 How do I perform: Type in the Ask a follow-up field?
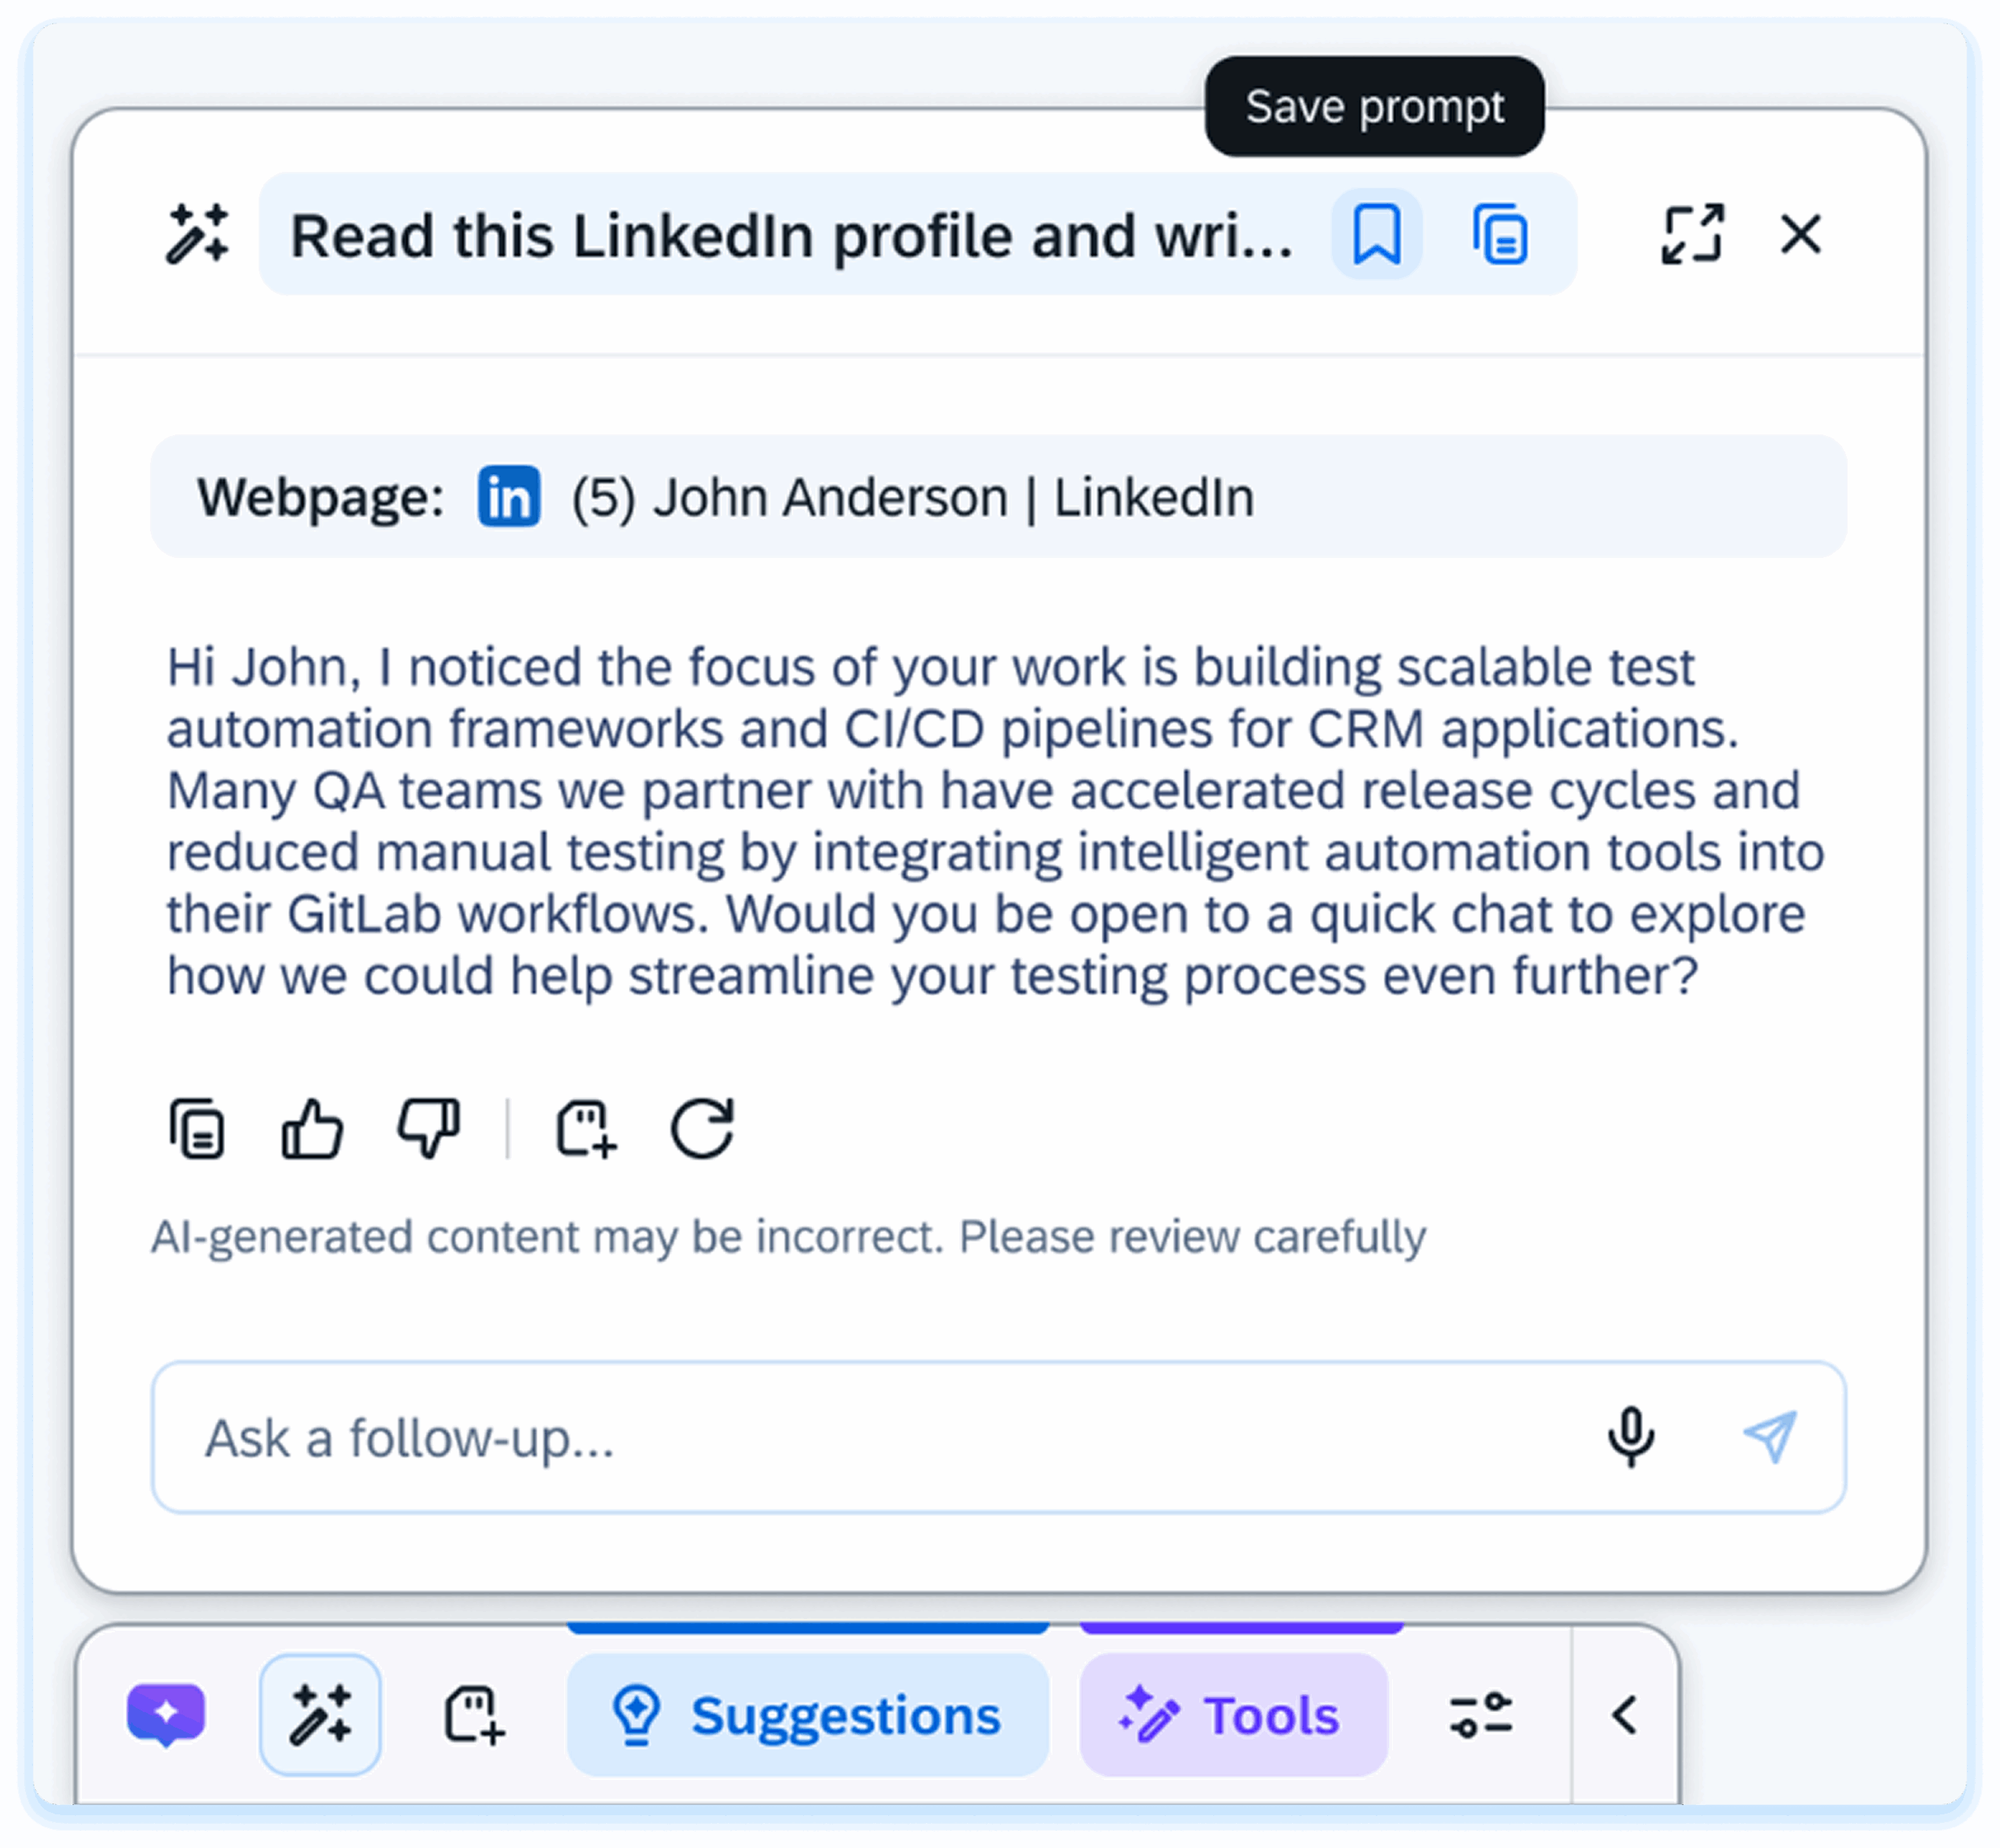850,1437
